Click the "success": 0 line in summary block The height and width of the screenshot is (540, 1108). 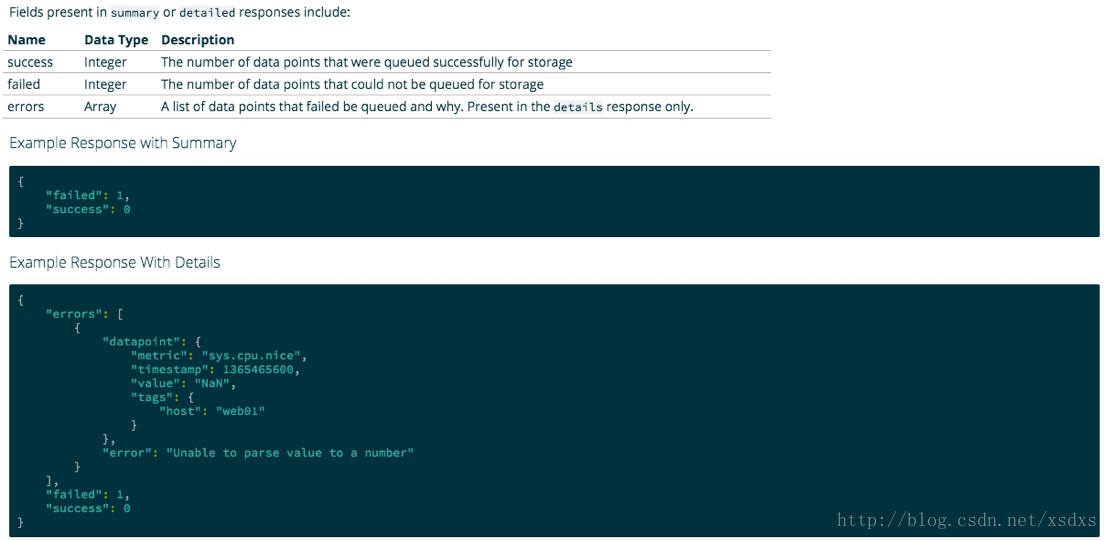point(88,210)
